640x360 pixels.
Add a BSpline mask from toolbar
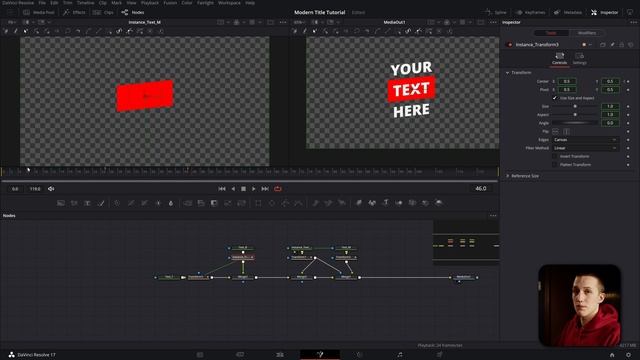[x=299, y=203]
